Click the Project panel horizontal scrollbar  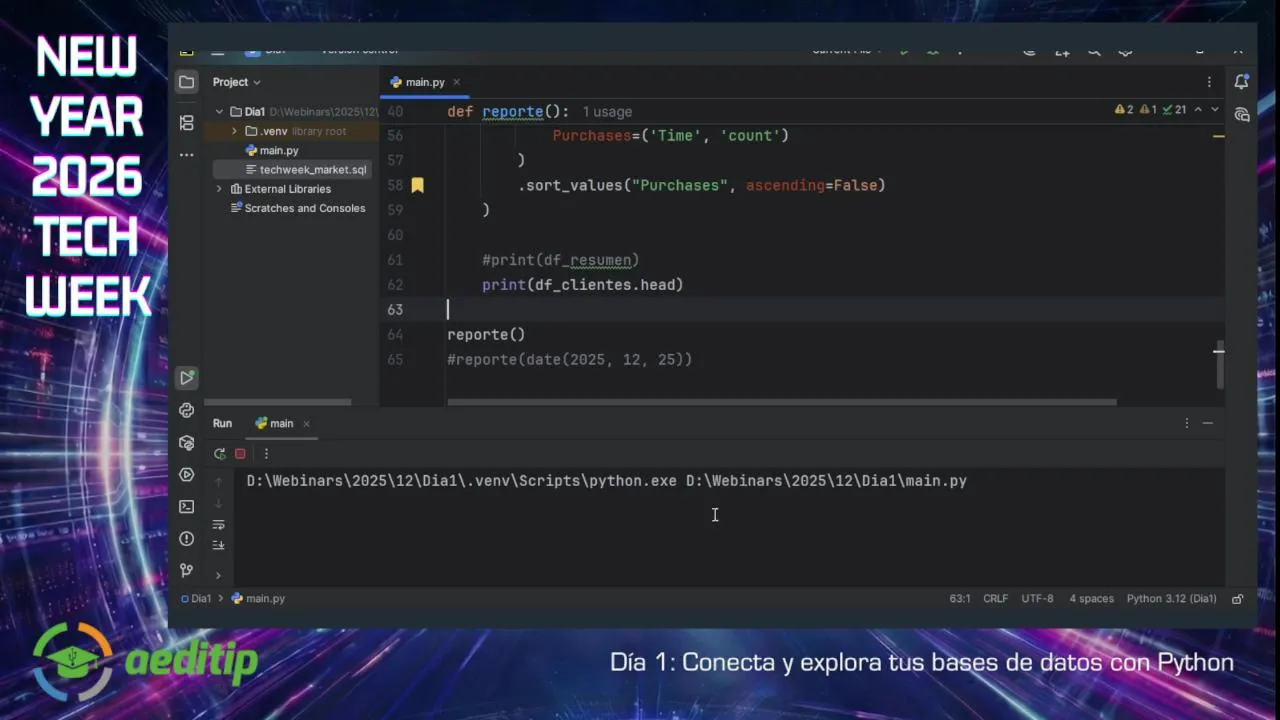pos(278,403)
